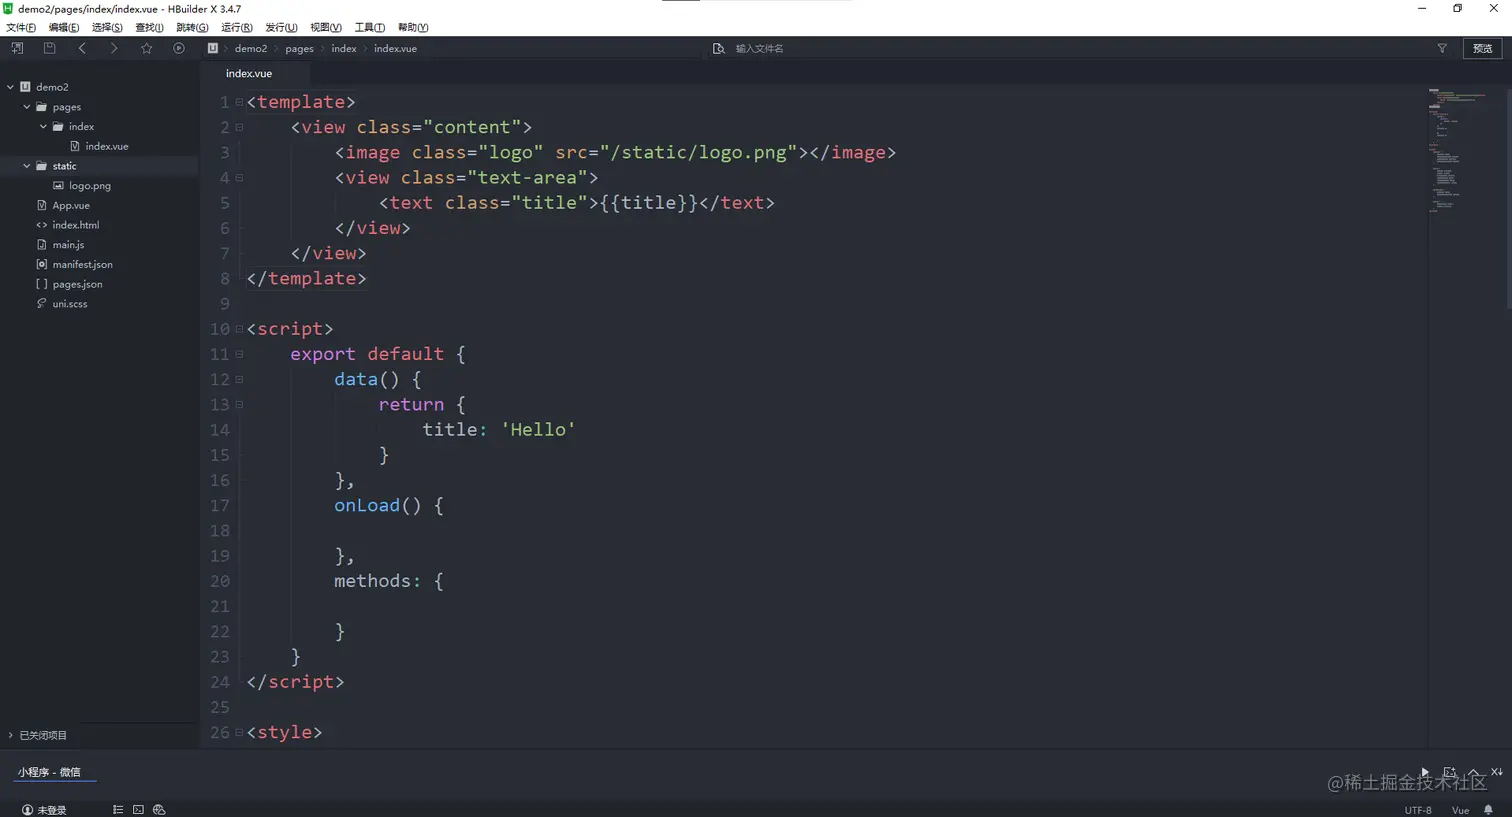The width and height of the screenshot is (1512, 817).
Task: Click the star bookmark icon
Action: [x=147, y=48]
